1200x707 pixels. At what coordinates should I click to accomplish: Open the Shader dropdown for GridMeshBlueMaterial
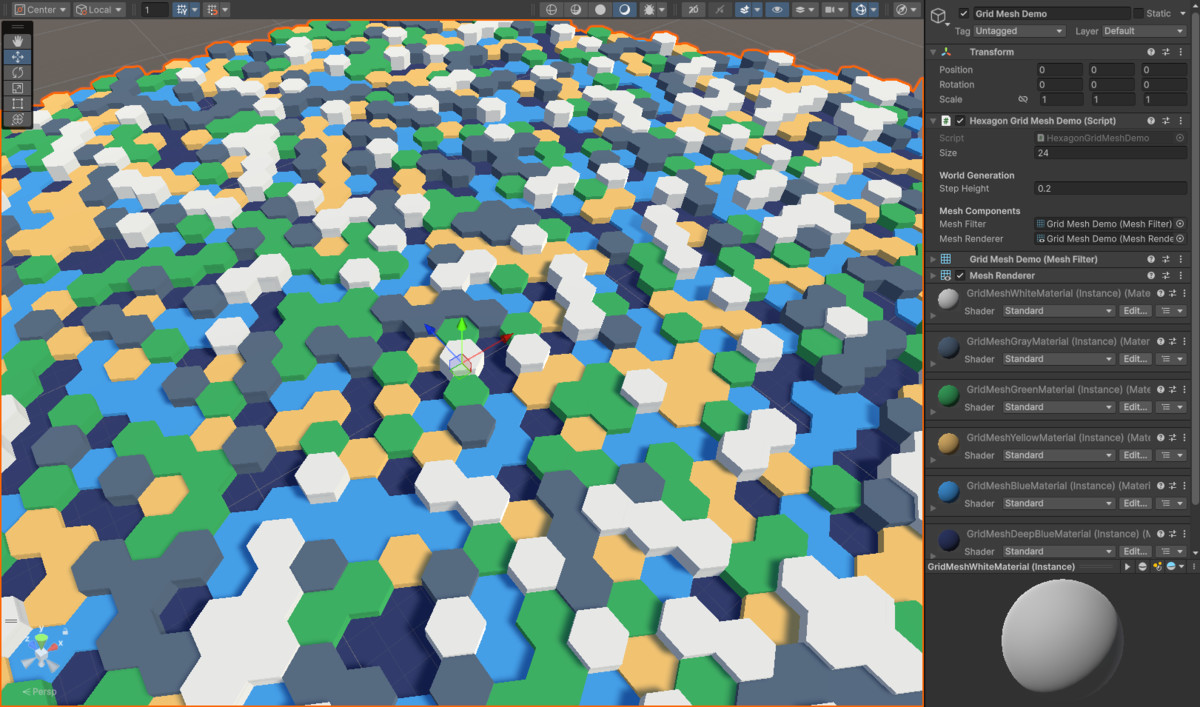click(x=1058, y=503)
